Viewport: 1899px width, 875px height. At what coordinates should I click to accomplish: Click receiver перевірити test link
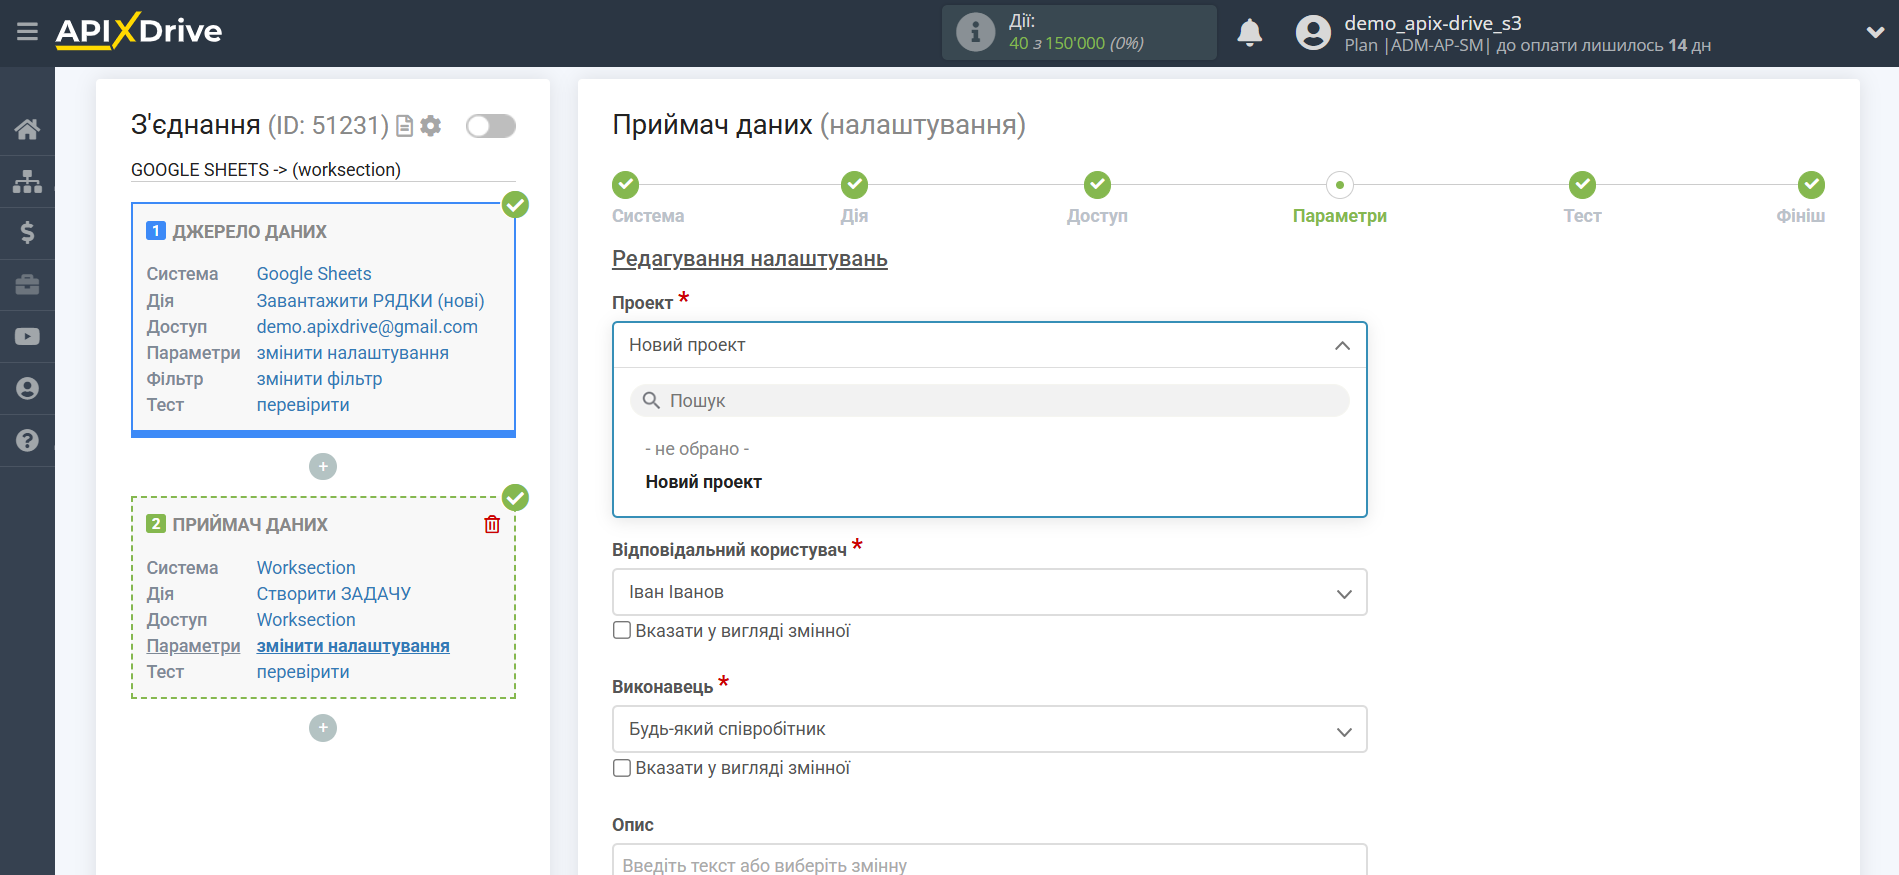(x=303, y=672)
